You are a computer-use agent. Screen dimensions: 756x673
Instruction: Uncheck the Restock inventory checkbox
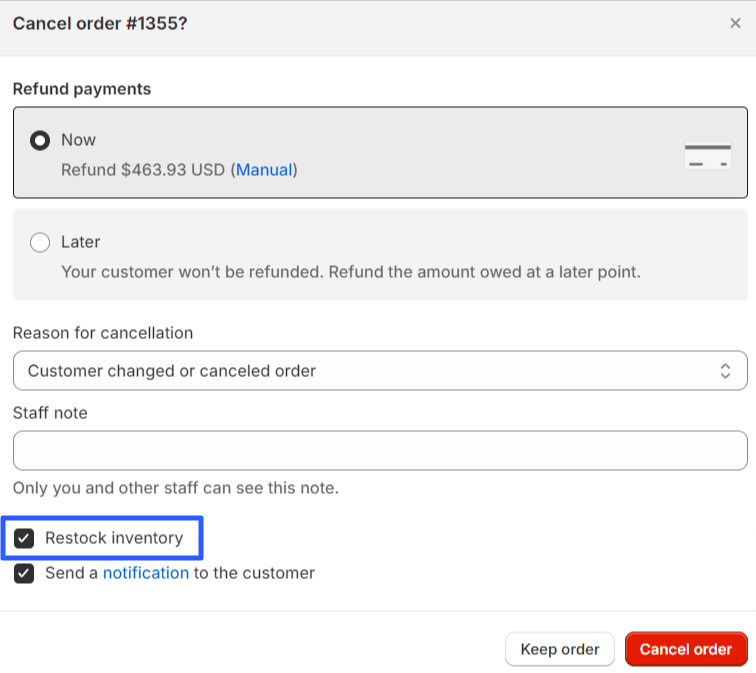24,538
